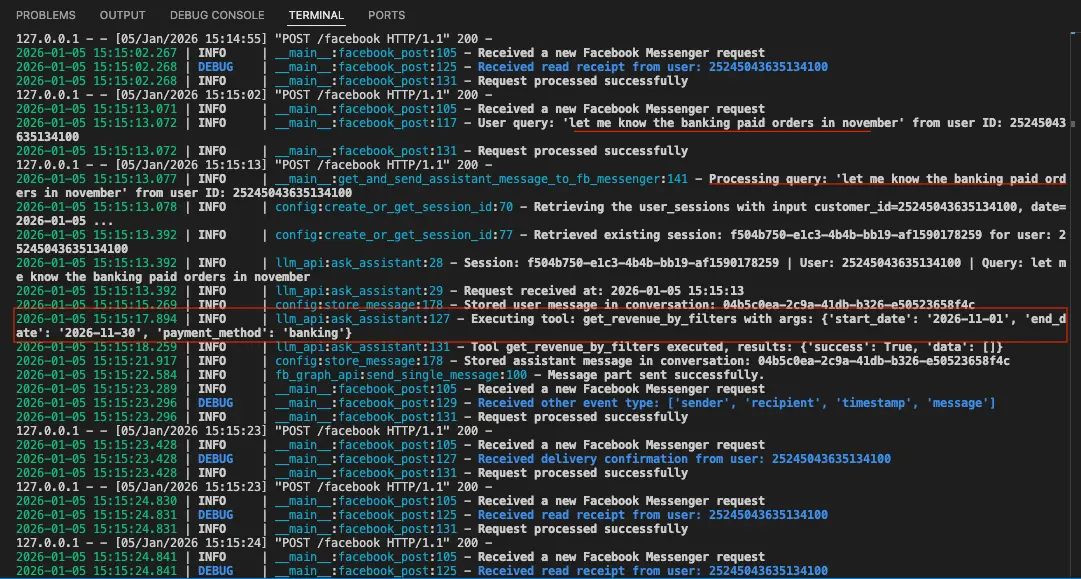Click the active TERMINAL tab
The height and width of the screenshot is (579, 1081).
[316, 15]
